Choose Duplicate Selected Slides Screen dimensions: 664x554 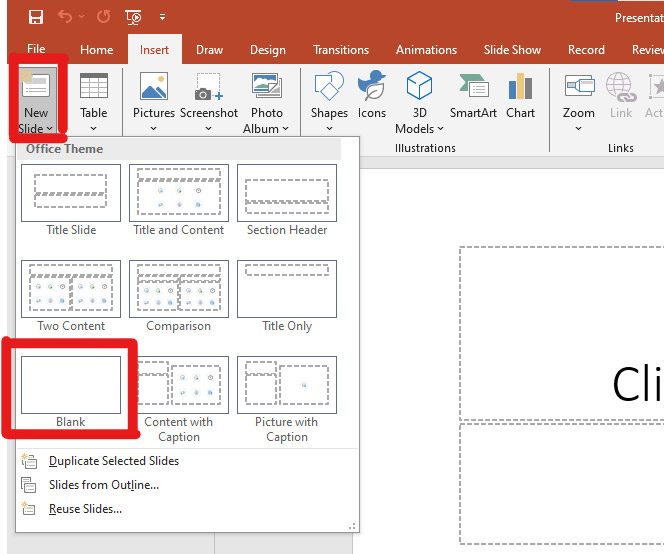coord(113,461)
